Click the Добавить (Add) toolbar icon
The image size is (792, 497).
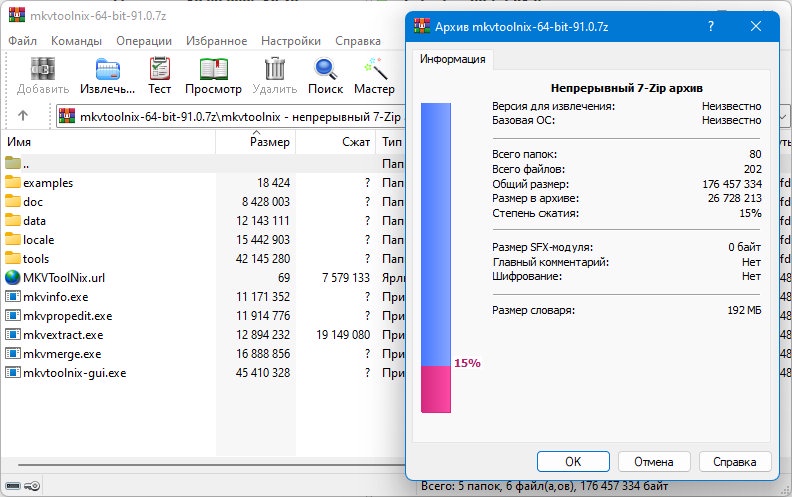(43, 69)
